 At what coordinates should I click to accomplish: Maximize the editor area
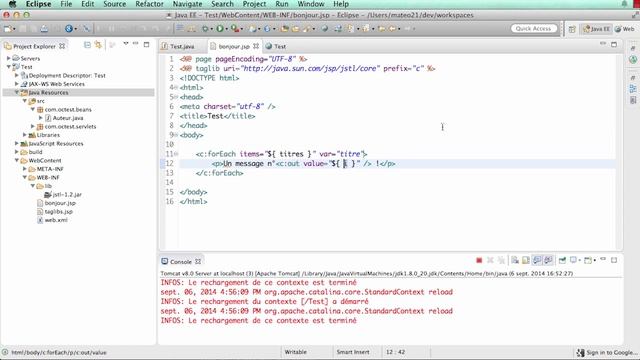pyautogui.click(x=614, y=44)
